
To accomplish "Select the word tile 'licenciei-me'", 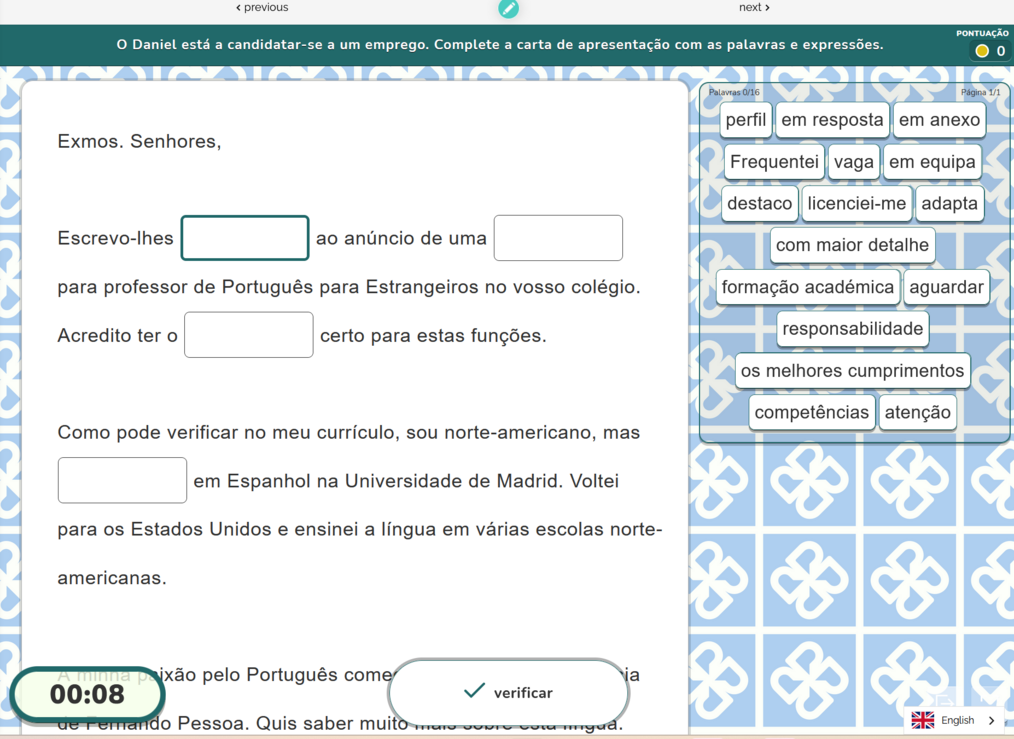I will [857, 203].
